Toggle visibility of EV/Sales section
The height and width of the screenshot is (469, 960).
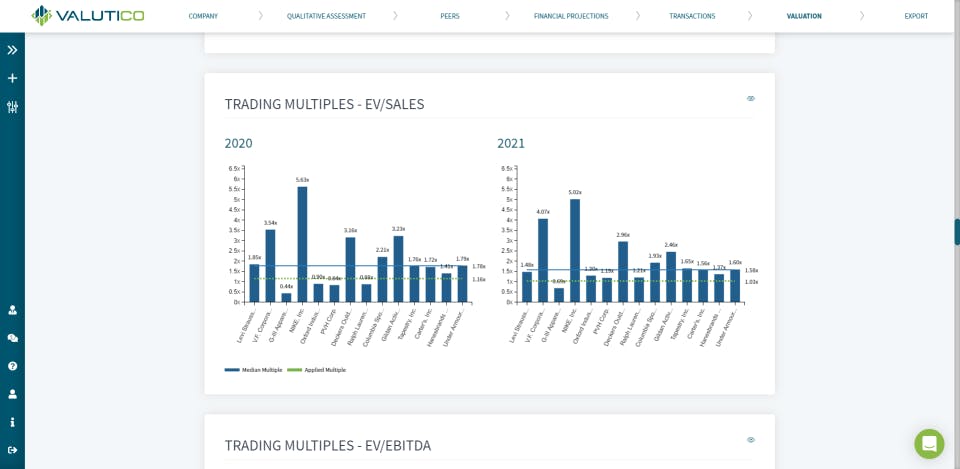click(751, 98)
